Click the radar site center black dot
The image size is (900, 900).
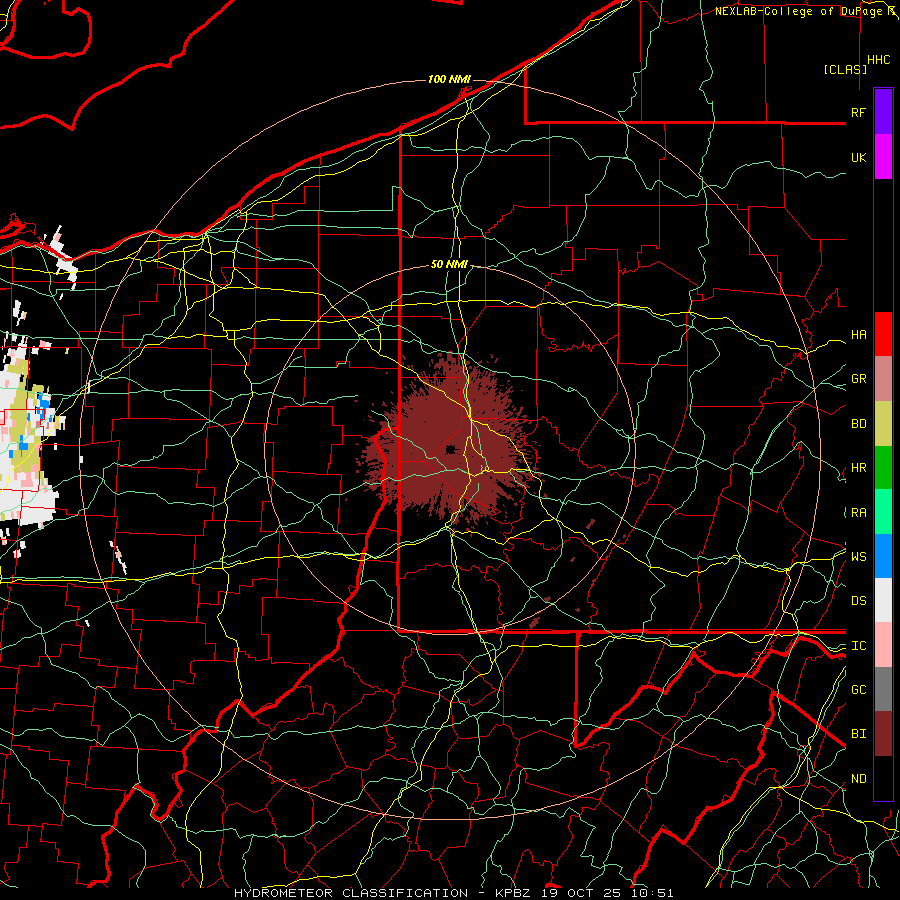tap(451, 449)
